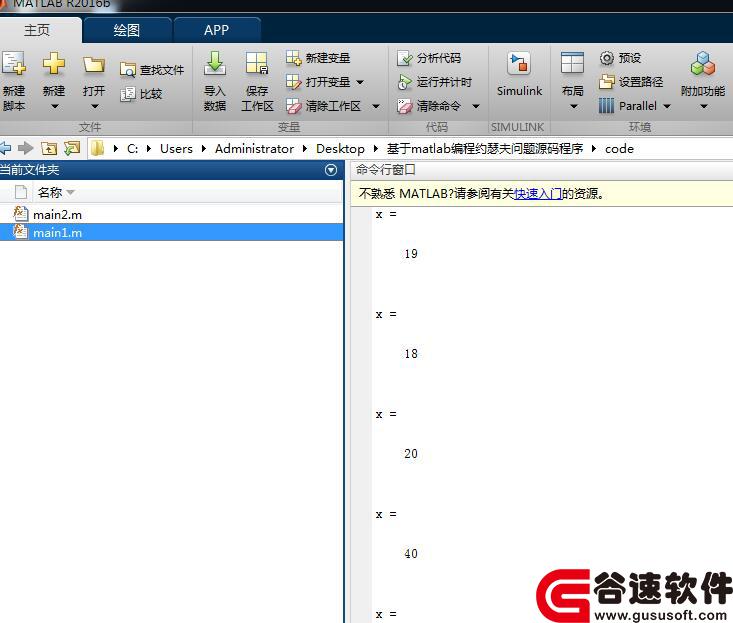Click the value 40 in command window
This screenshot has width=733, height=623.
411,554
